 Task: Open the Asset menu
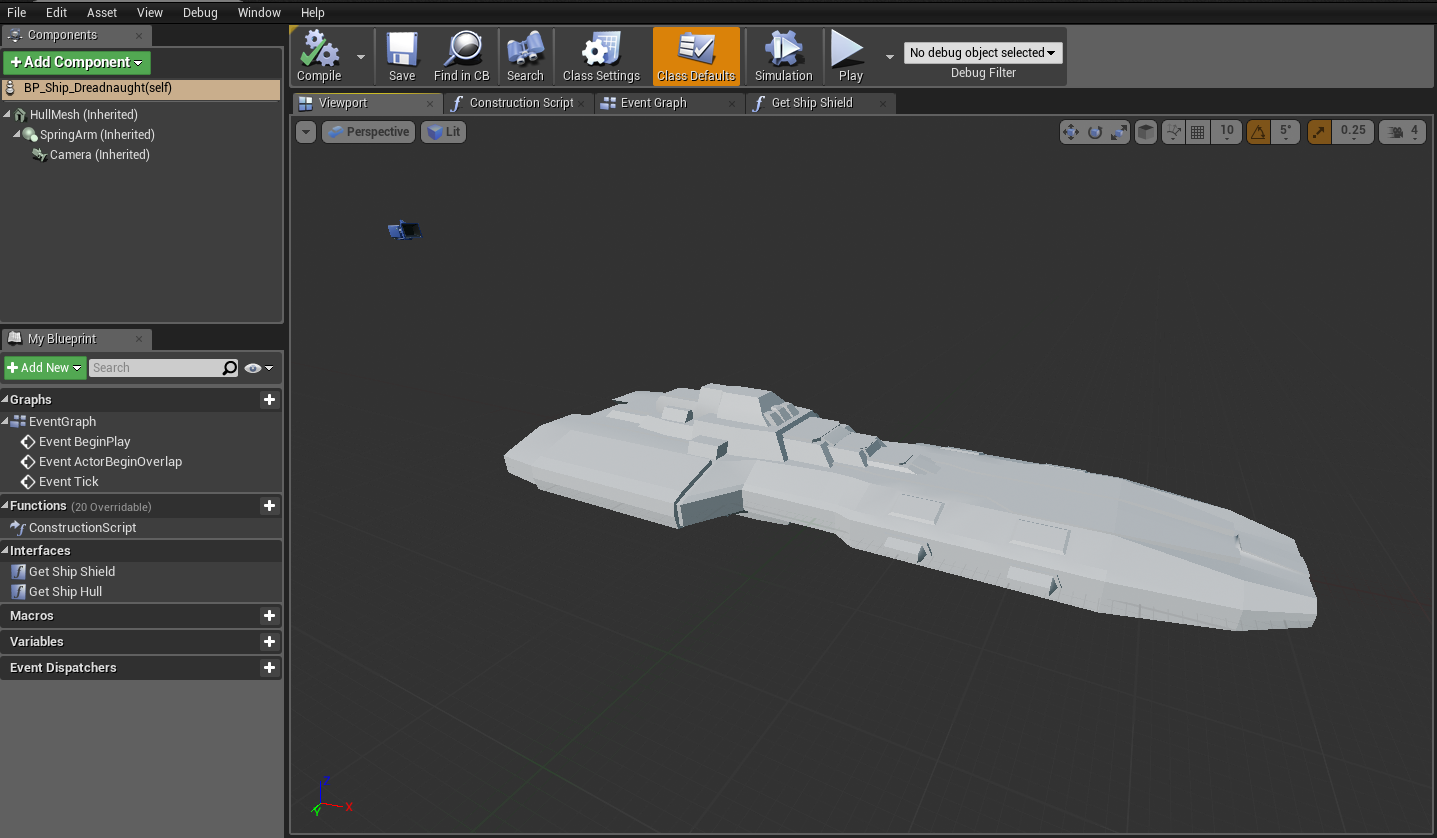(102, 12)
